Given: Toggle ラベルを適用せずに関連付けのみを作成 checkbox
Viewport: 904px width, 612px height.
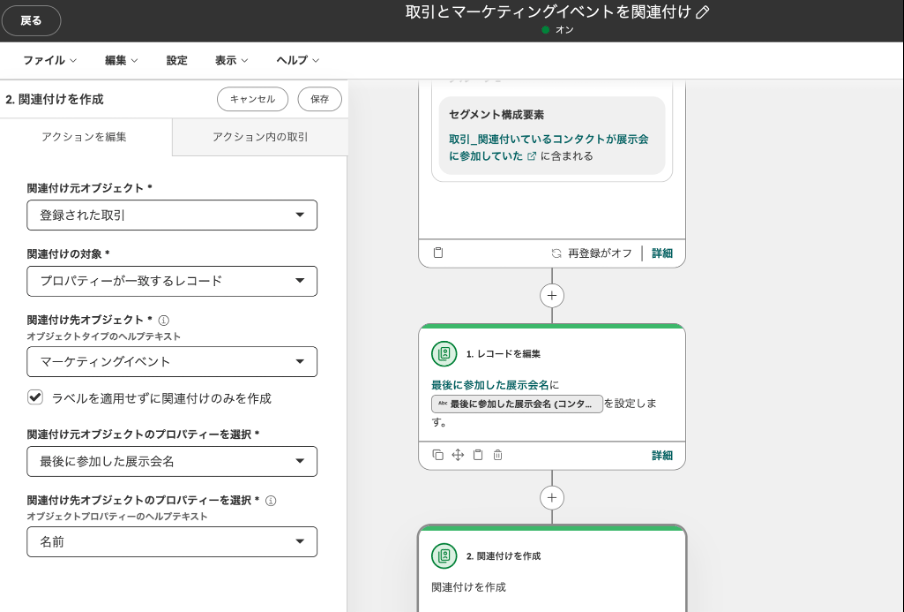Looking at the screenshot, I should point(35,397).
